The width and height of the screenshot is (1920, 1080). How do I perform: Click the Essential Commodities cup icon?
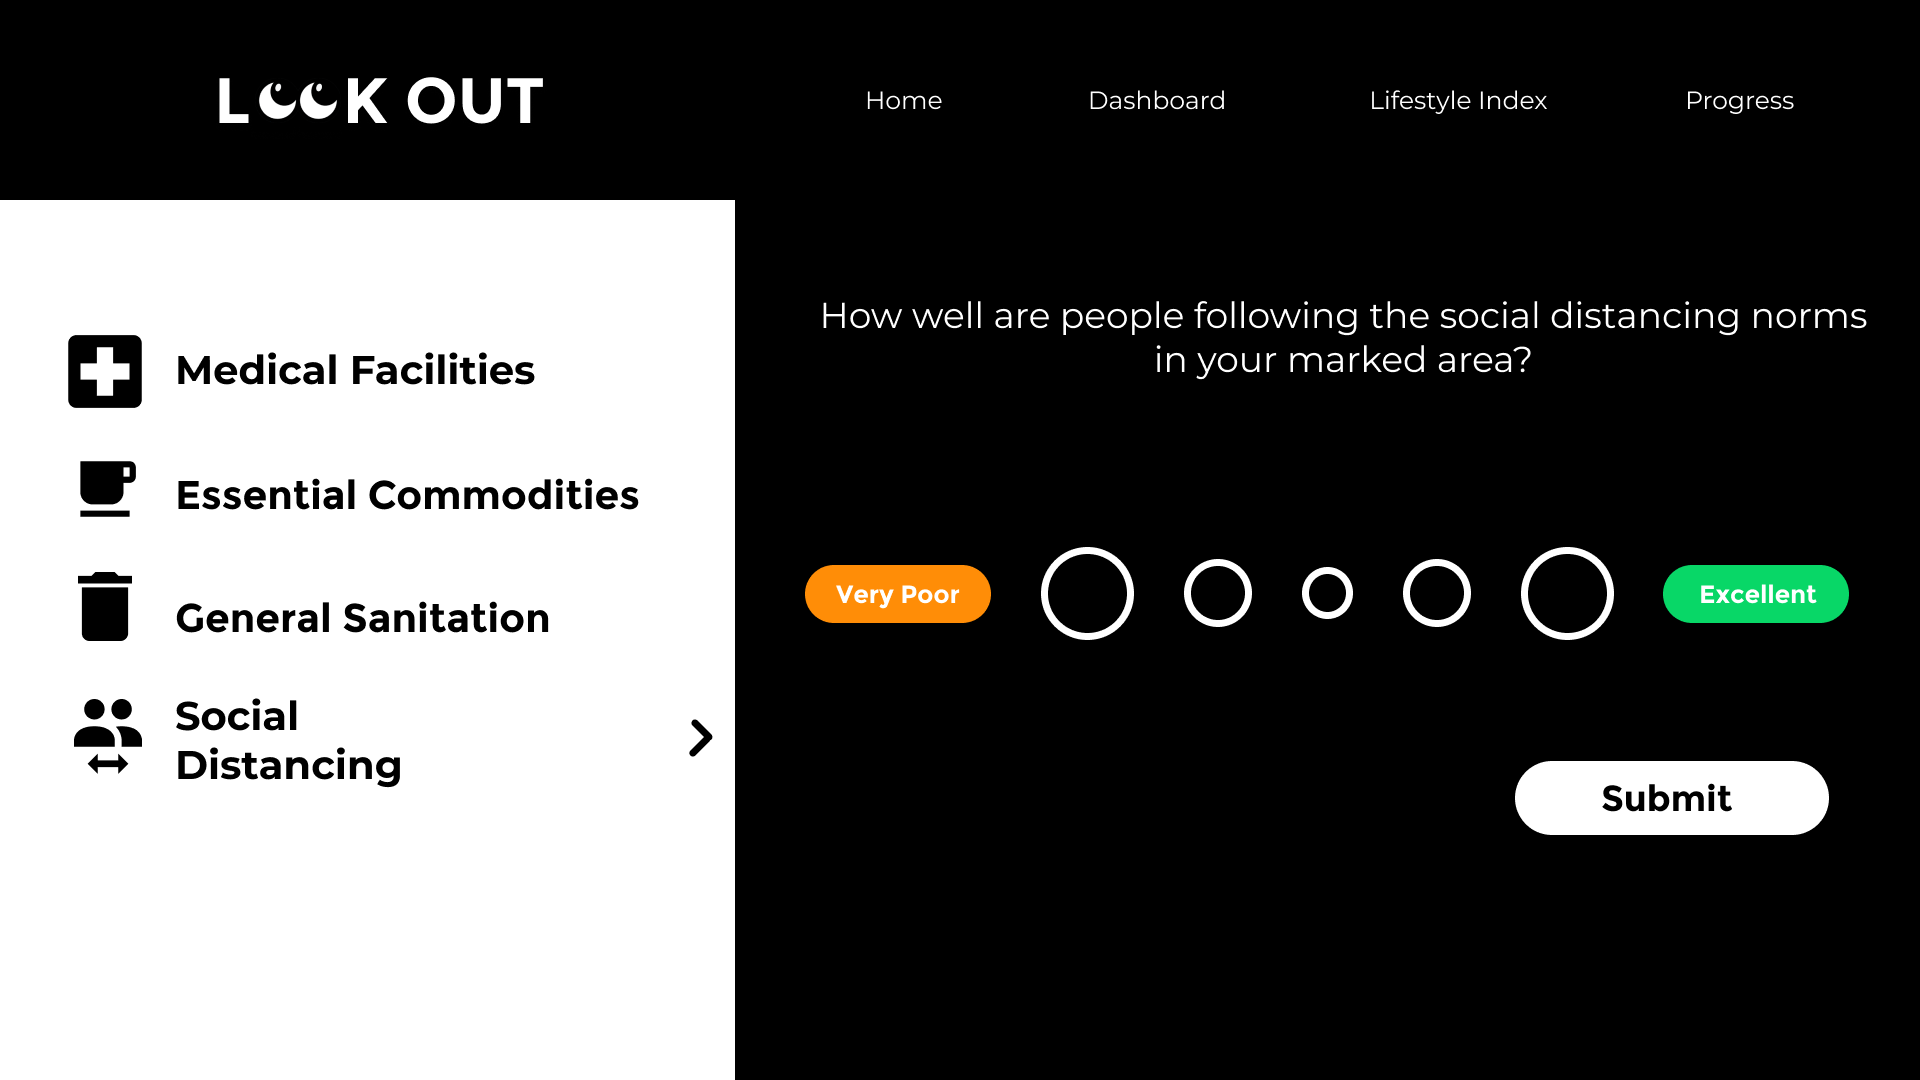pyautogui.click(x=107, y=489)
